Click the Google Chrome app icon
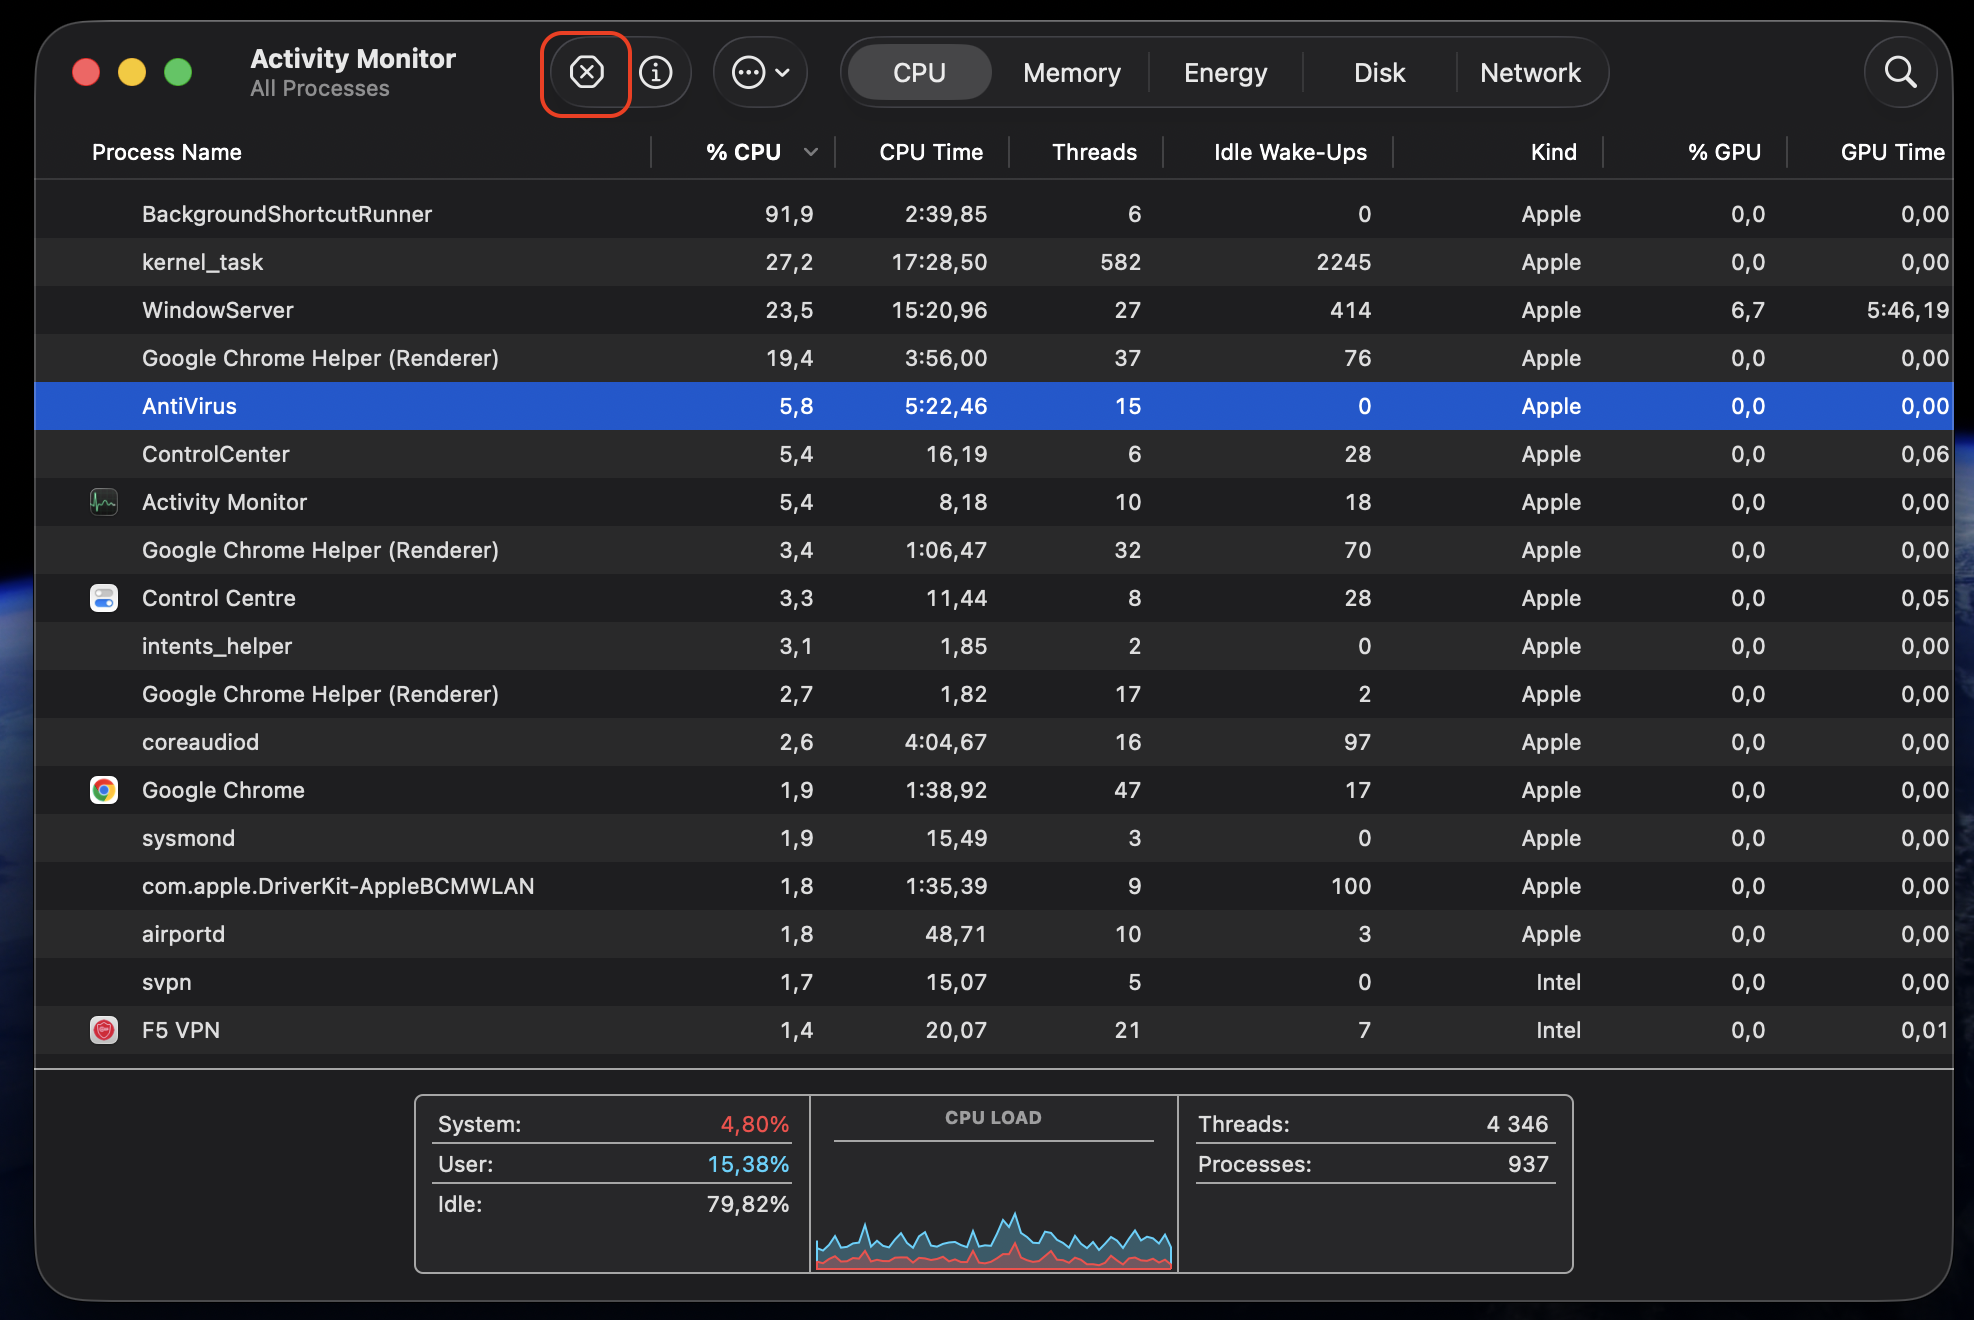 click(x=104, y=790)
